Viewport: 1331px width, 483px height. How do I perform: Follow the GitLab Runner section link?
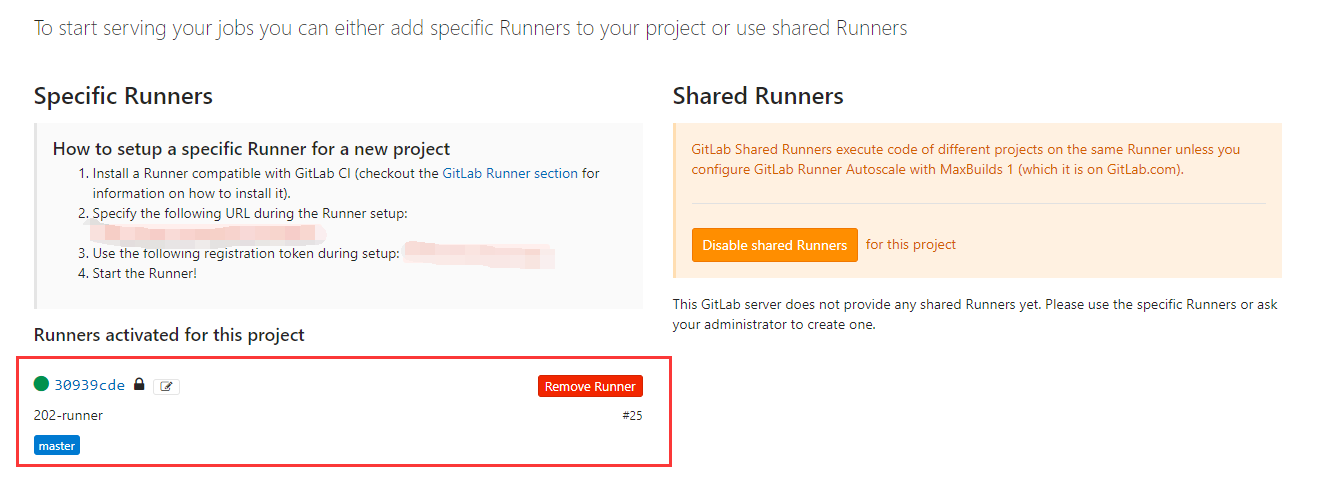pyautogui.click(x=510, y=173)
